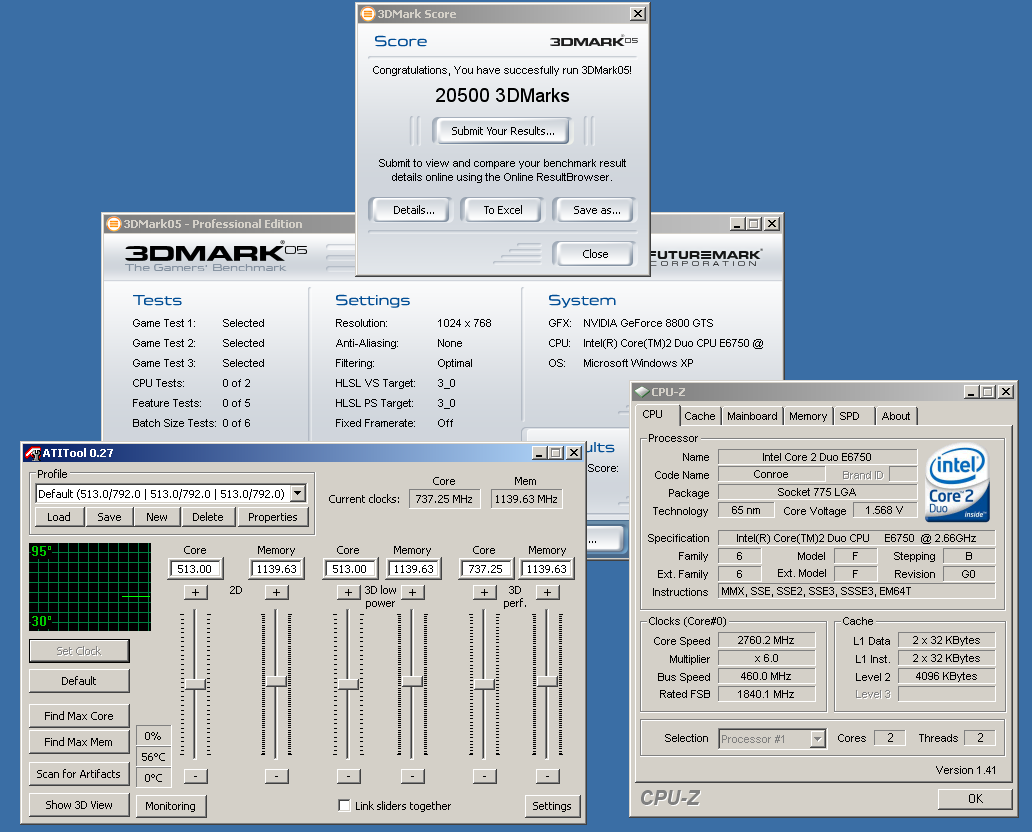Increase 2D Memory clock with plus button
Image resolution: width=1032 pixels, height=832 pixels.
(x=276, y=592)
